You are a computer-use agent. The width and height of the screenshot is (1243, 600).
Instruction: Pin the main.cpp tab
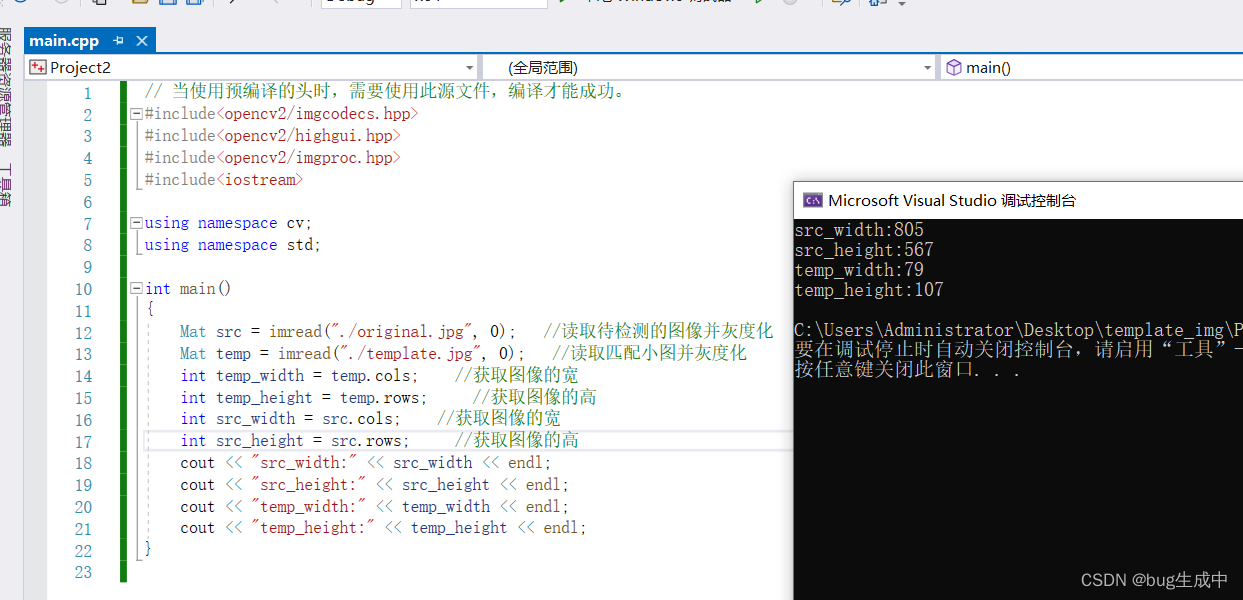tap(119, 41)
